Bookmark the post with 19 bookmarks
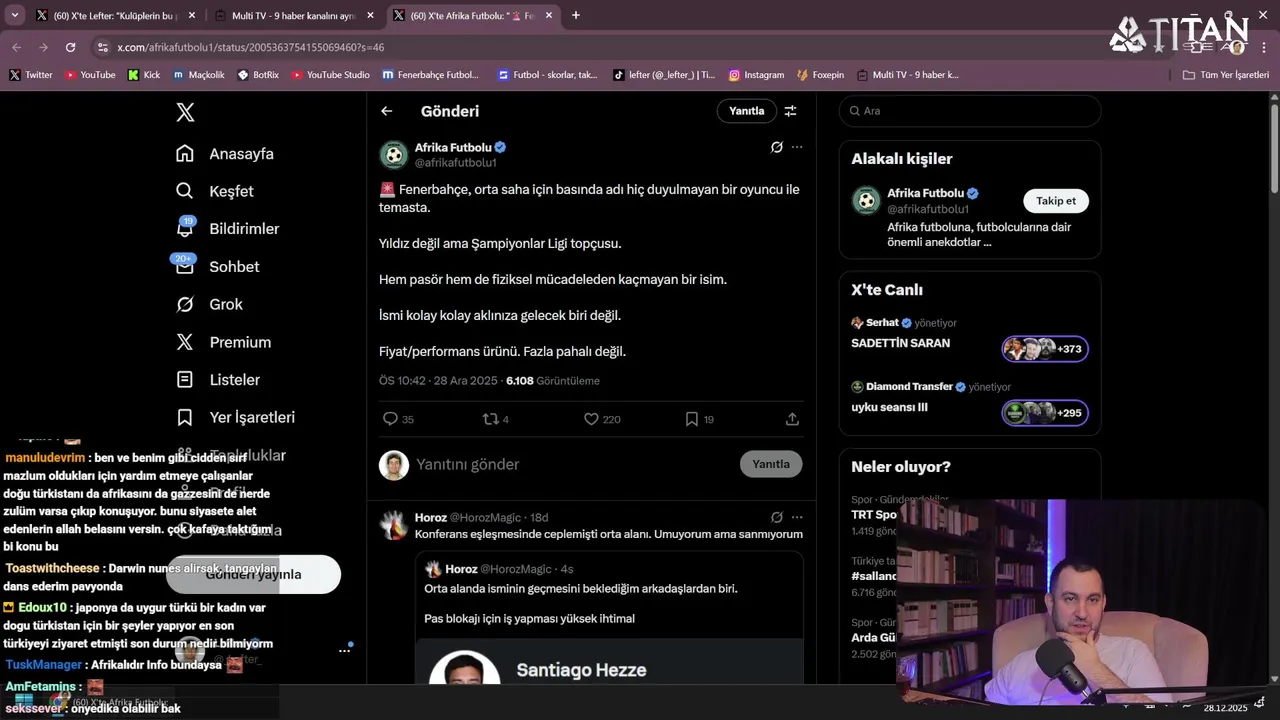1280x720 pixels. pos(699,419)
